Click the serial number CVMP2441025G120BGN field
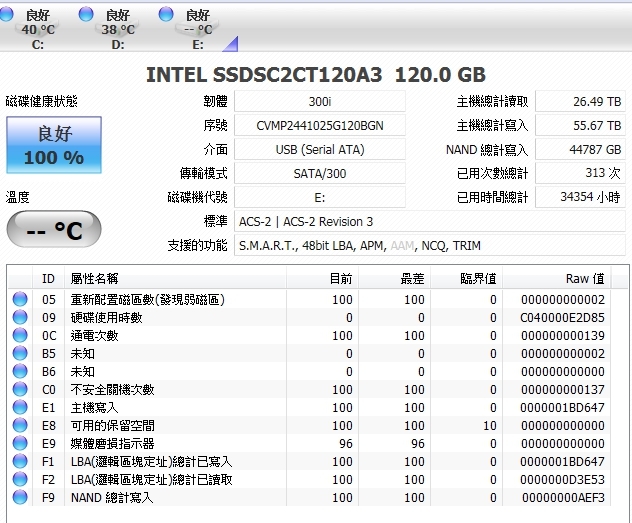Screen dimensions: 632x523 pos(320,126)
